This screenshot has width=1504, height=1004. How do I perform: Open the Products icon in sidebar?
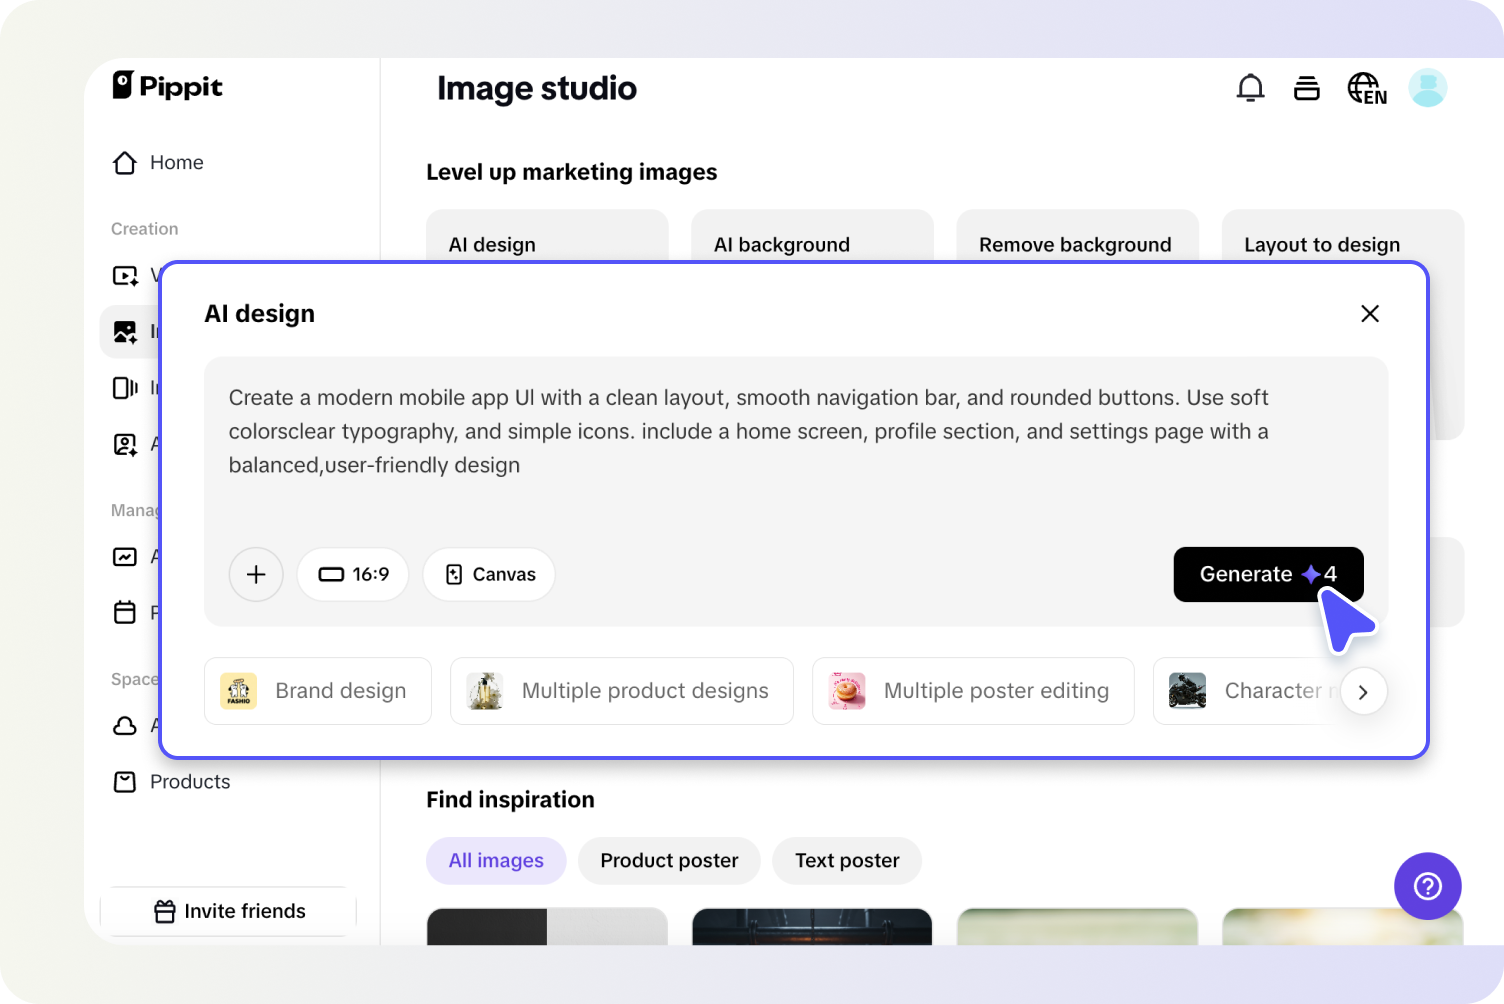[x=124, y=782]
